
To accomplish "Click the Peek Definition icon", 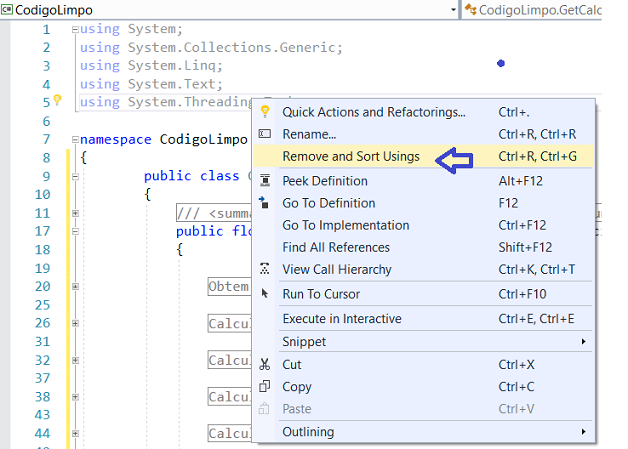I will tap(265, 181).
